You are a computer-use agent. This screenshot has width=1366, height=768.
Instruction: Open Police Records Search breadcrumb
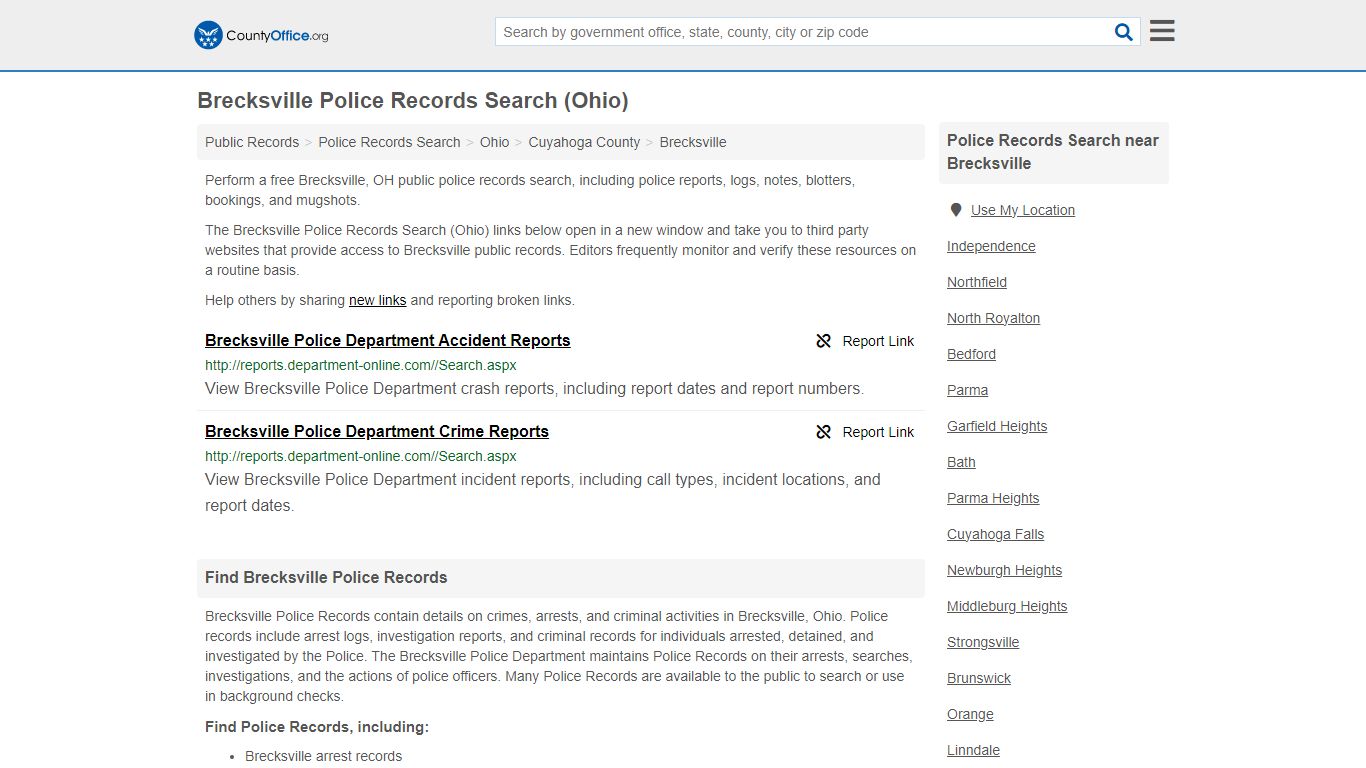coord(389,142)
